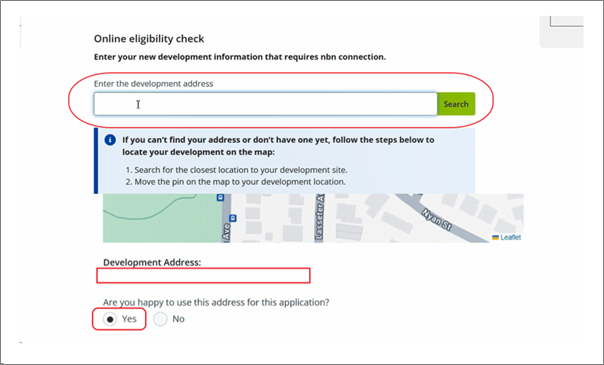604x365 pixels.
Task: Click the Online eligibility check heading
Action: [x=149, y=39]
